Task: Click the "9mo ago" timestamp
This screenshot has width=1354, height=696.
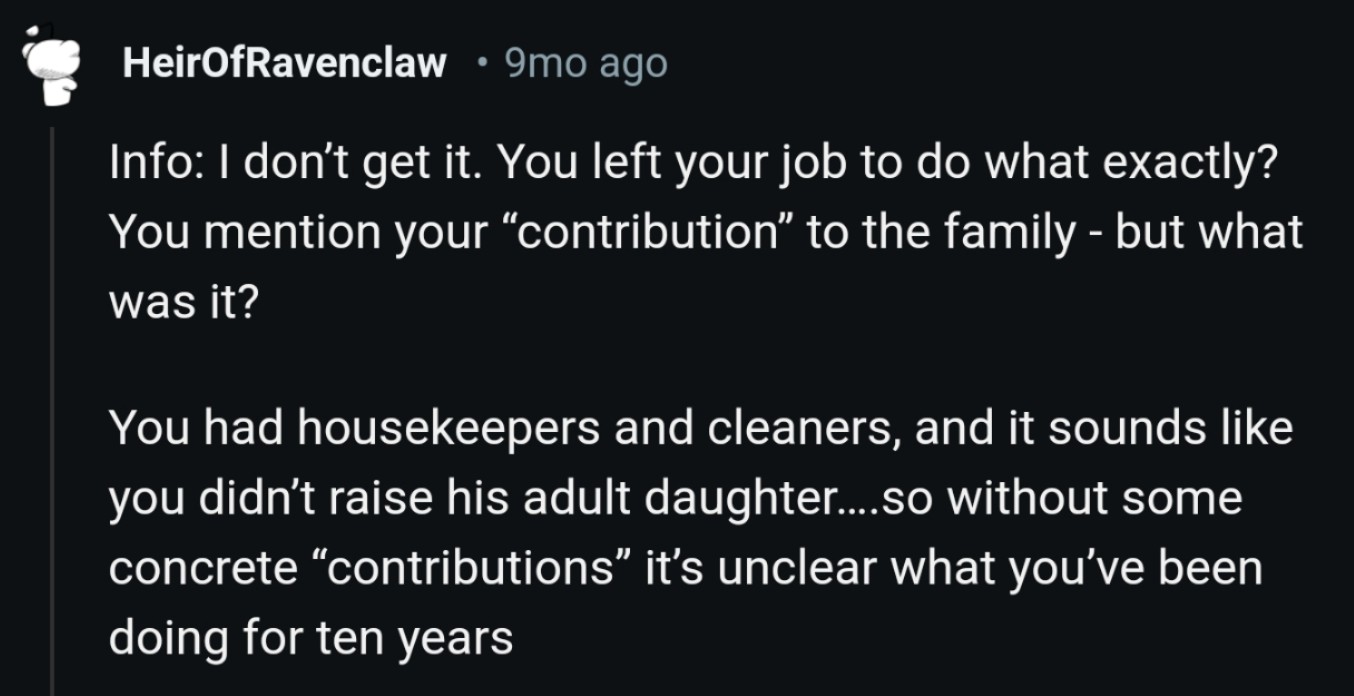Action: 585,64
